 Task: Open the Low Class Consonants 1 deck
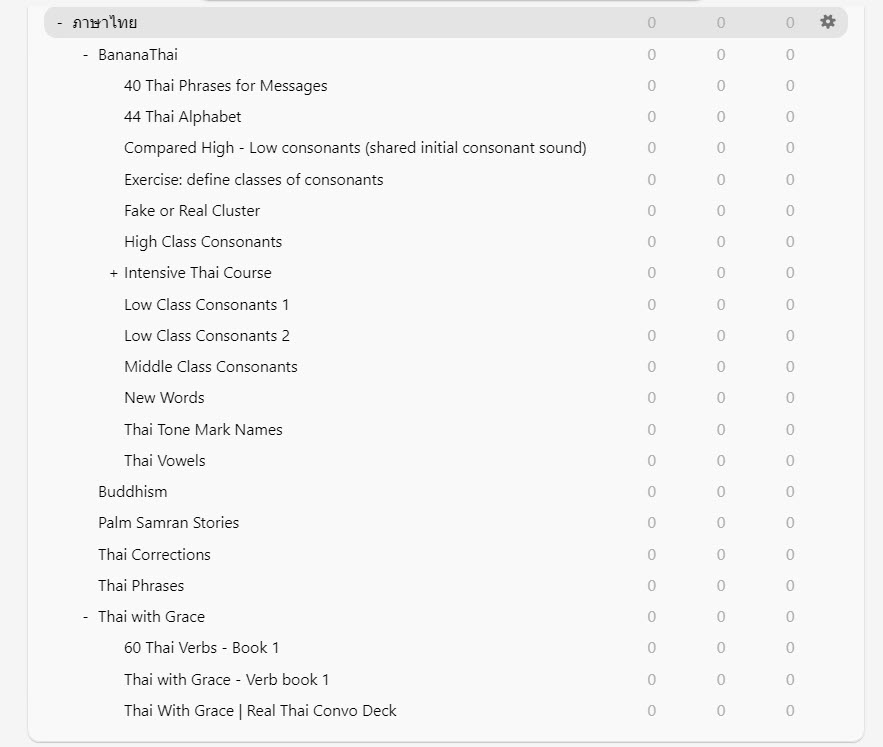click(206, 305)
